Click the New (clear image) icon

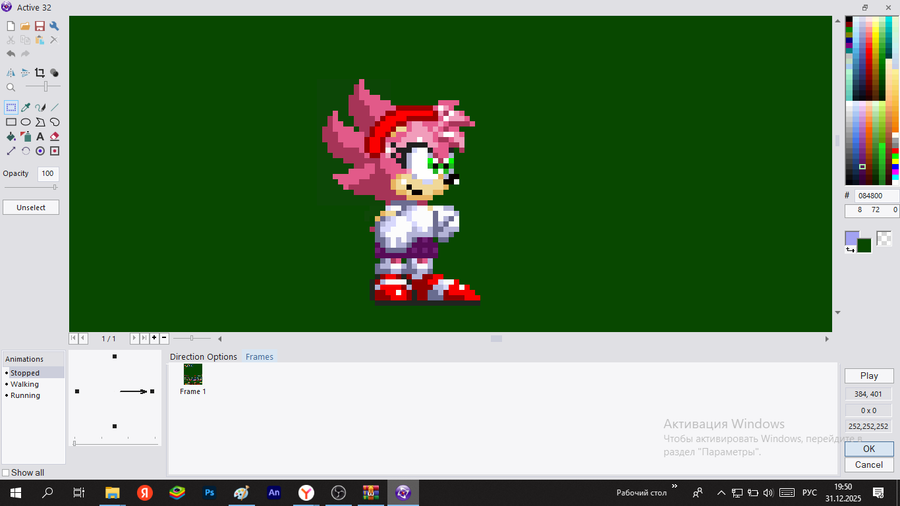click(11, 26)
